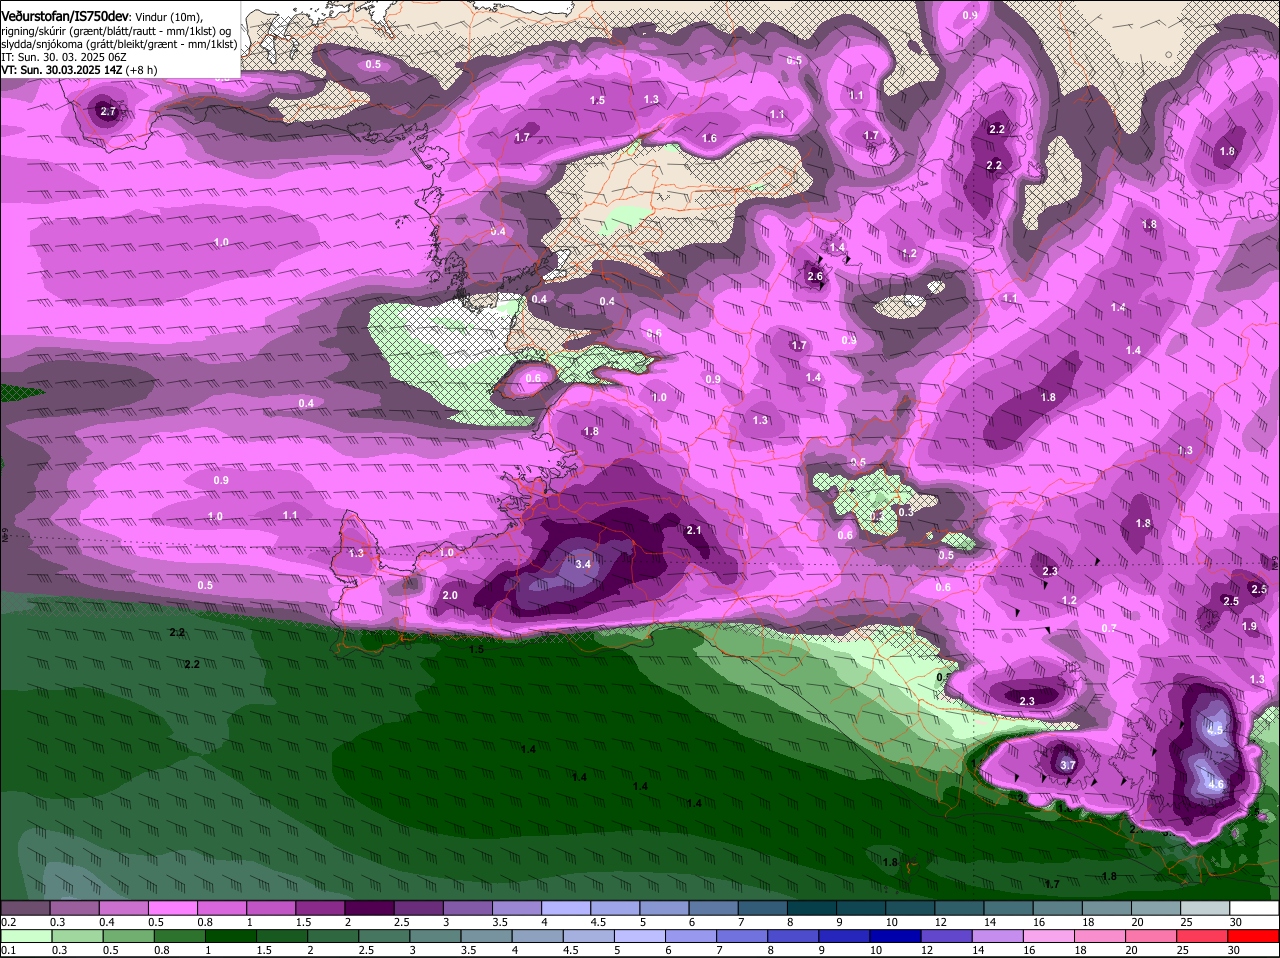Pick the bright pink swatch above snow label 0.5
The height and width of the screenshot is (958, 1280).
point(174,908)
